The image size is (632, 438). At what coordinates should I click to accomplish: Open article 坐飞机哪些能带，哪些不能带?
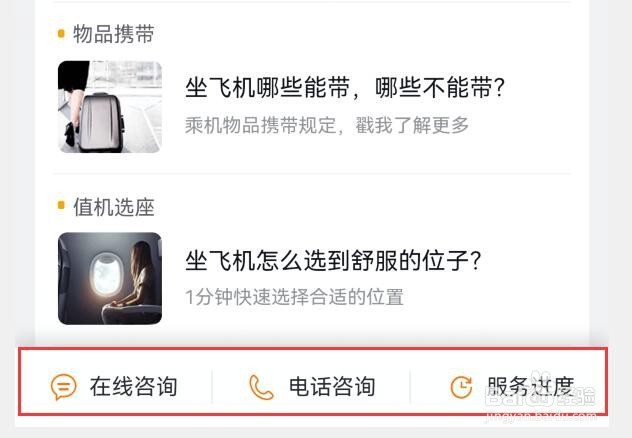(x=345, y=87)
